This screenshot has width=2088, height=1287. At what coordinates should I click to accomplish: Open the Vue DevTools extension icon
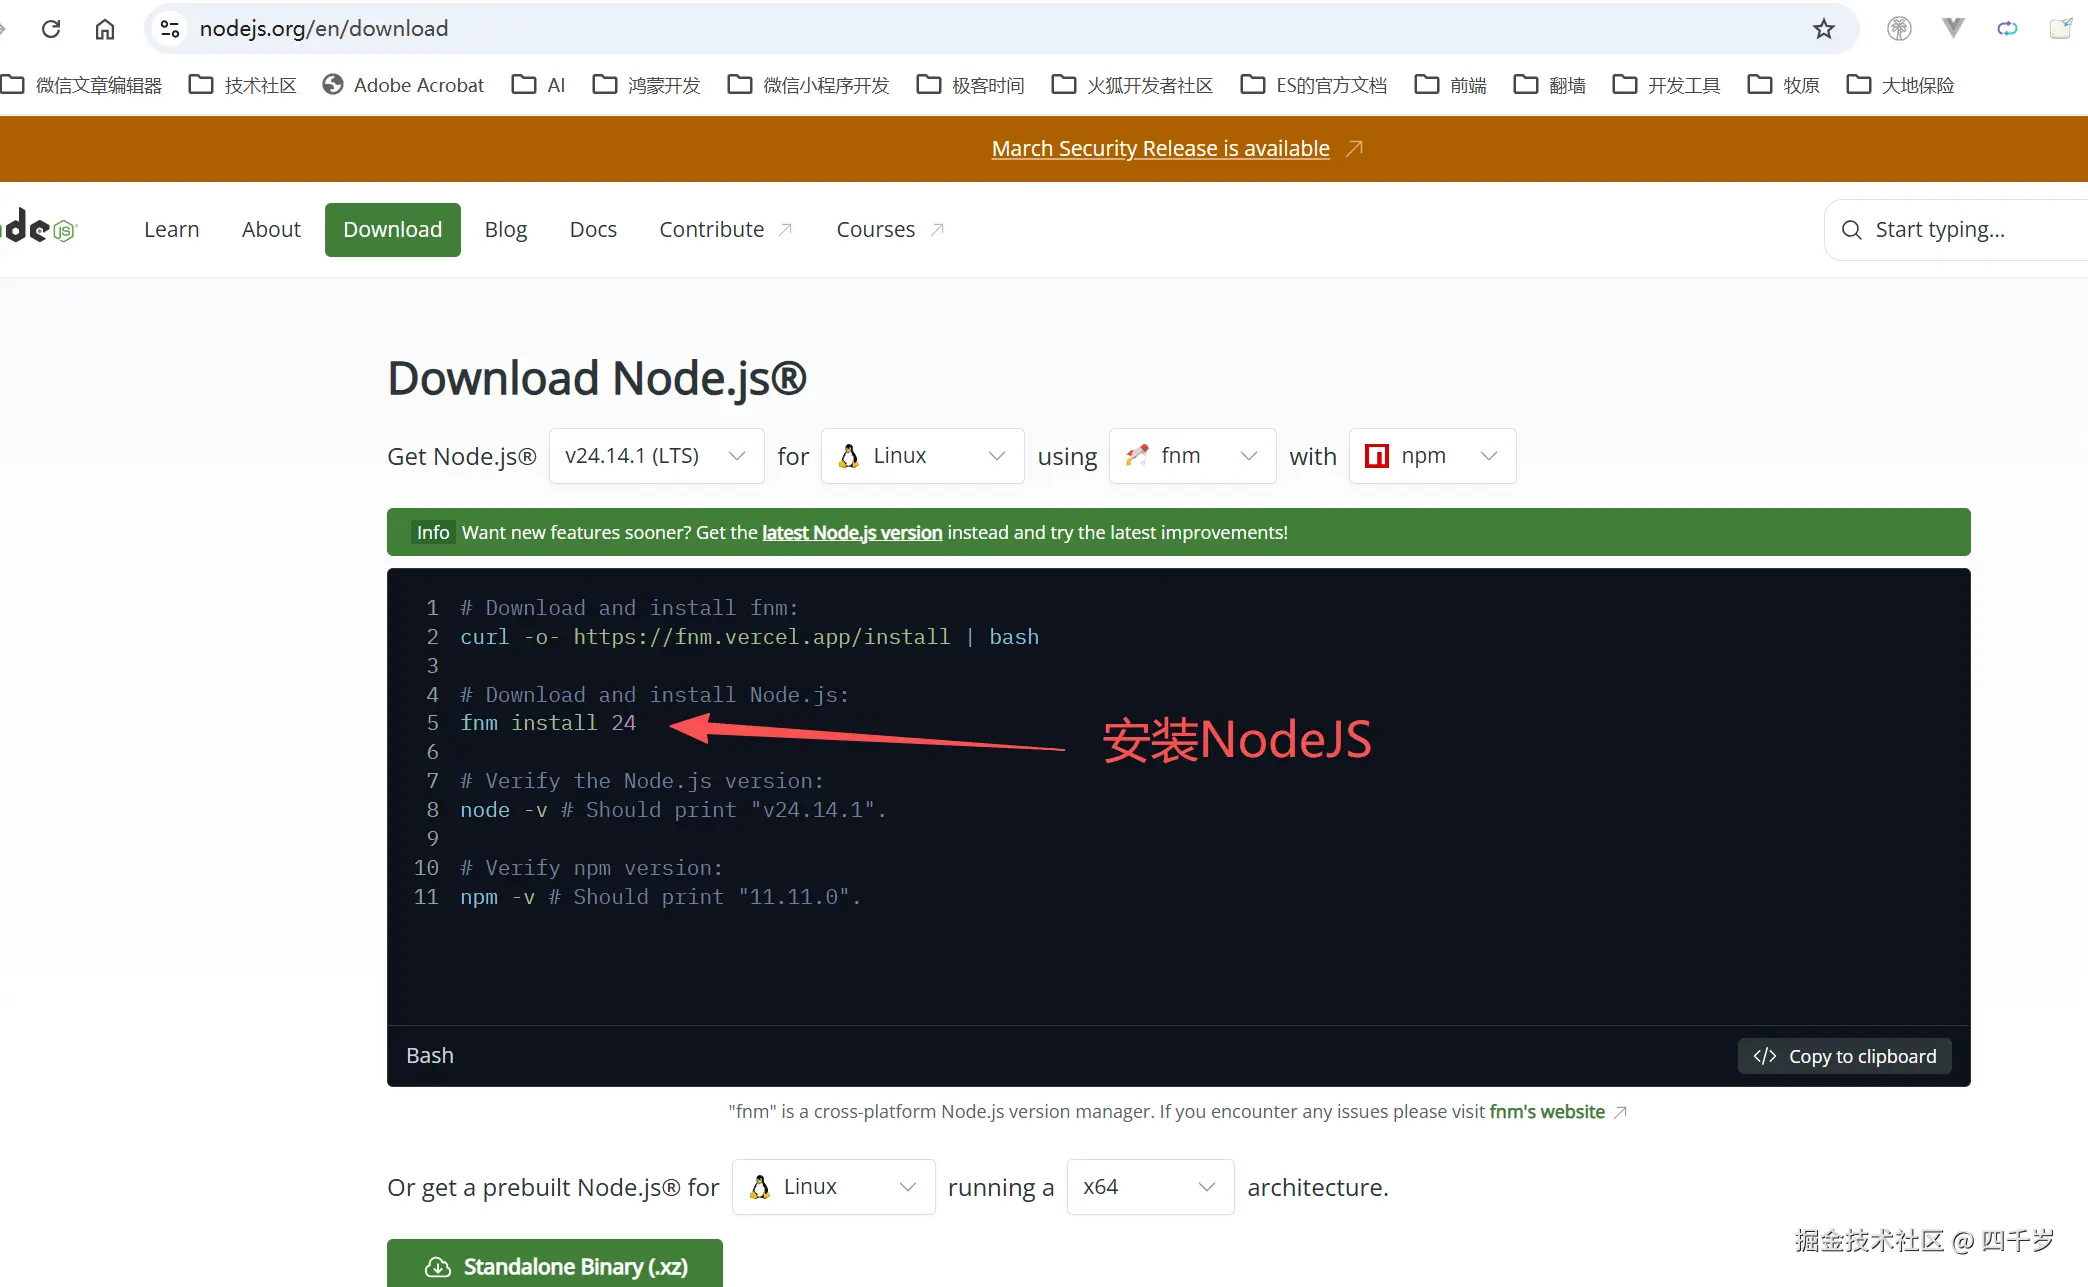coord(1952,28)
